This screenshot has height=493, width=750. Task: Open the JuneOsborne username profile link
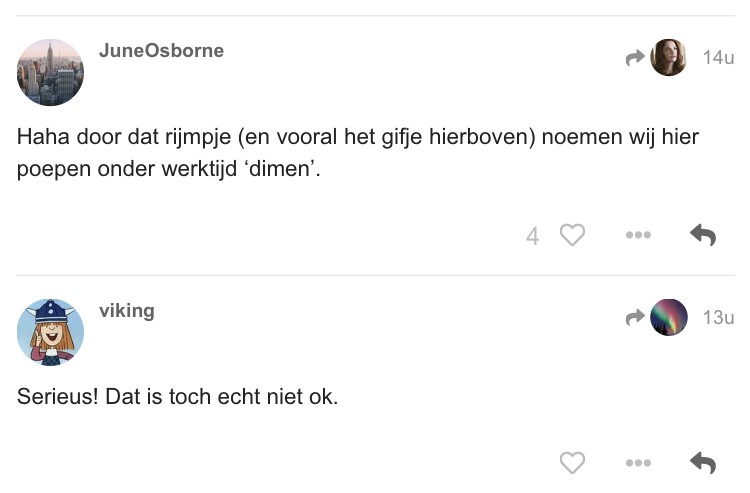[x=161, y=51]
